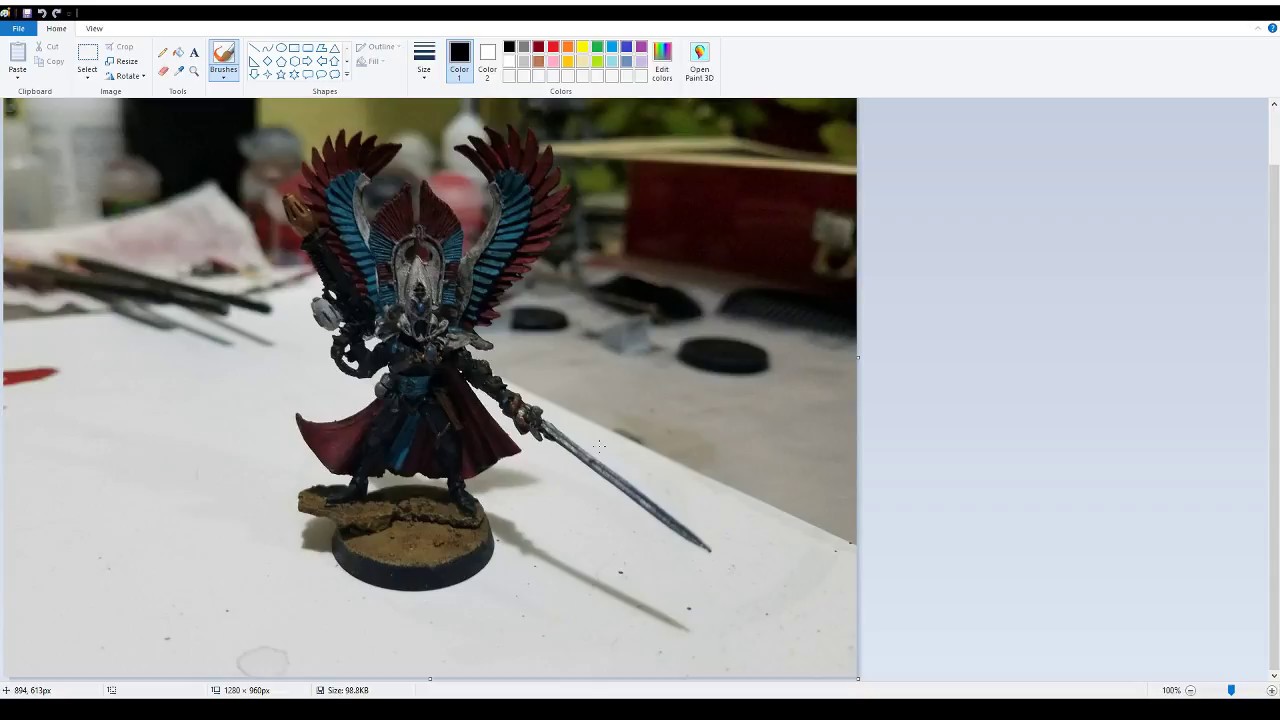Select the Magnifier tool
1280x720 pixels.
pos(194,71)
